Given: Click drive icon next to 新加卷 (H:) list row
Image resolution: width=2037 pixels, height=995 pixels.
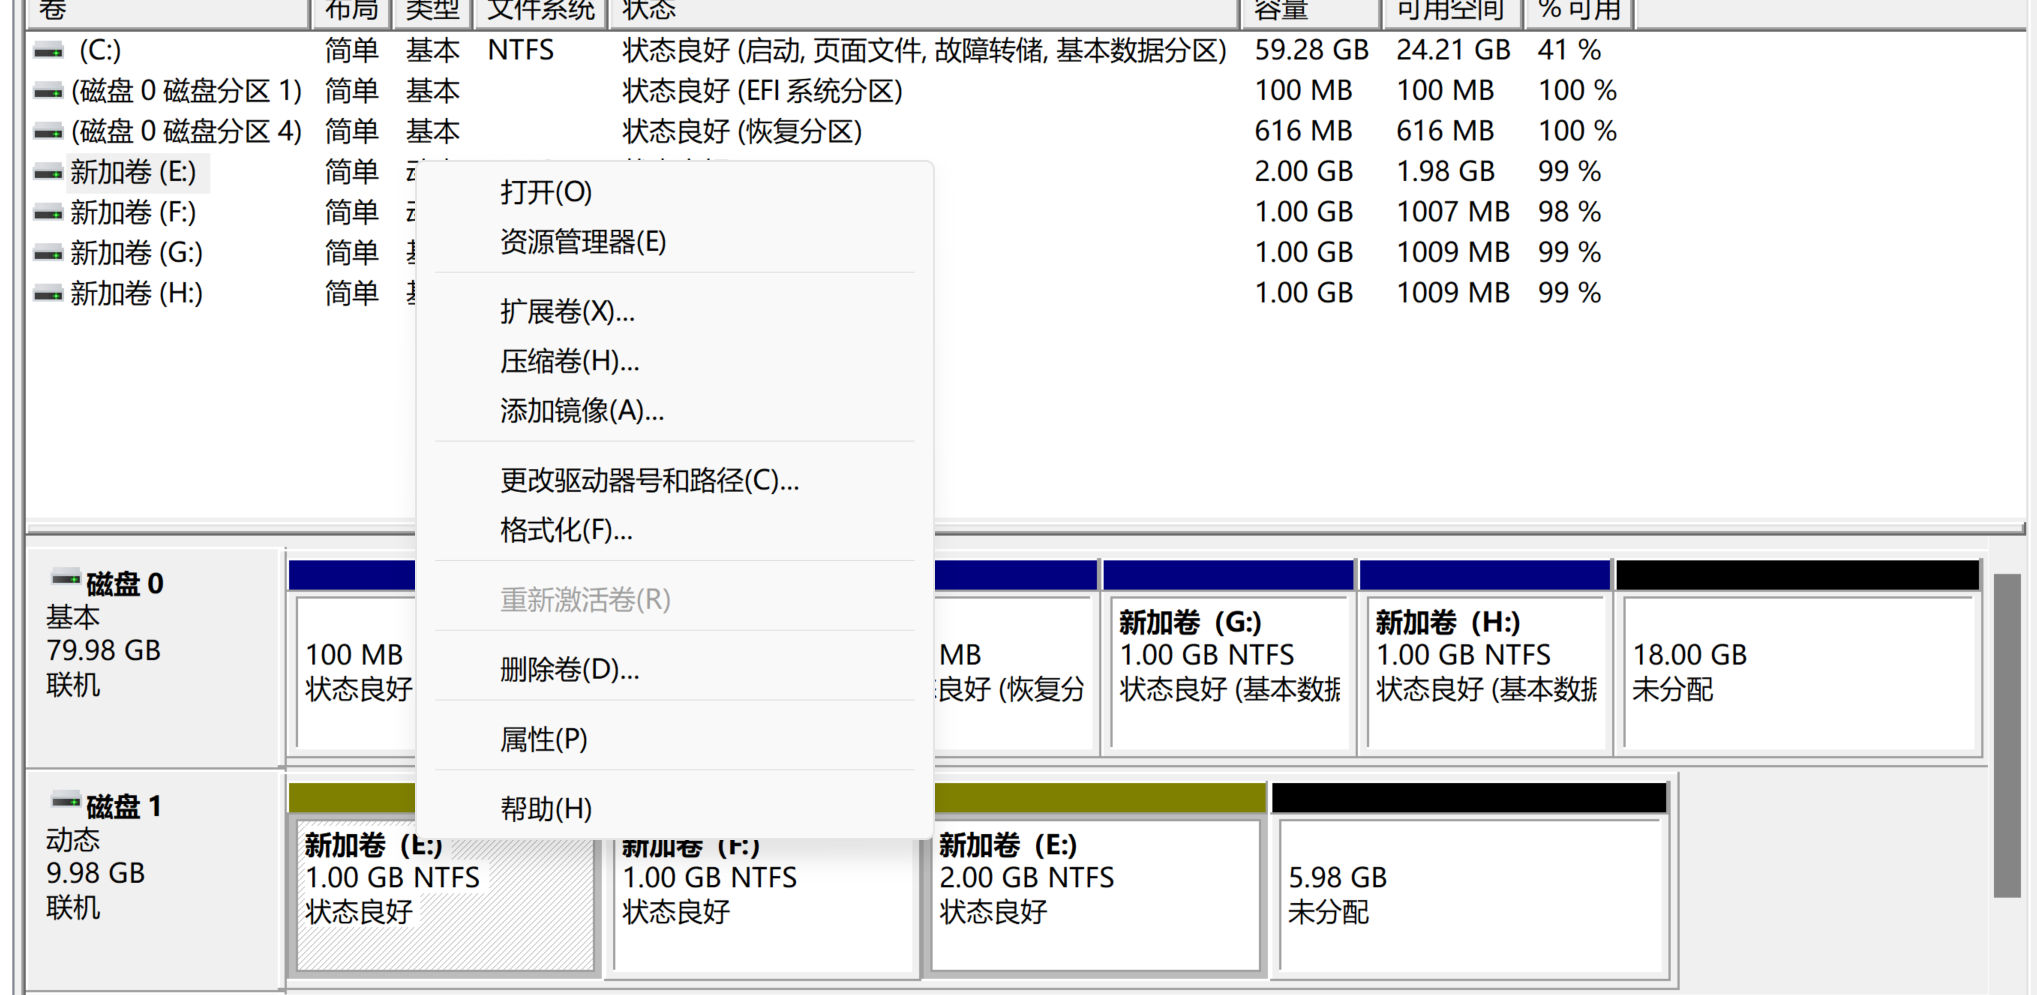Looking at the screenshot, I should point(48,294).
